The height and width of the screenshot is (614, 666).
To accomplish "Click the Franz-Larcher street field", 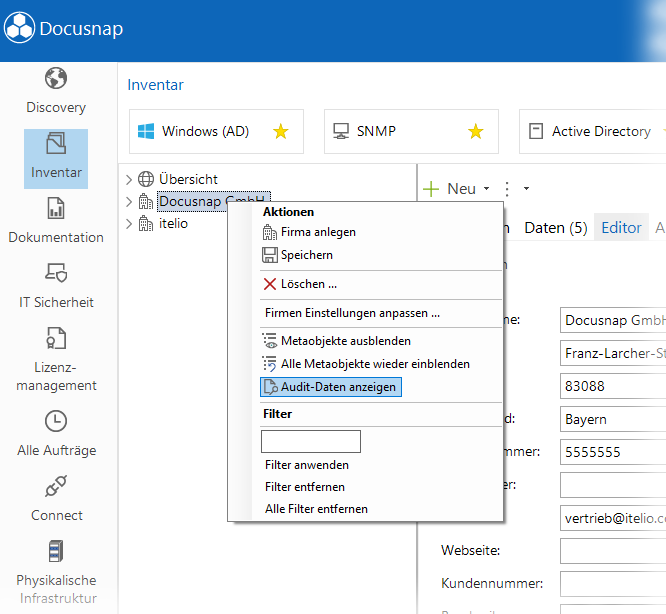I will click(x=613, y=353).
